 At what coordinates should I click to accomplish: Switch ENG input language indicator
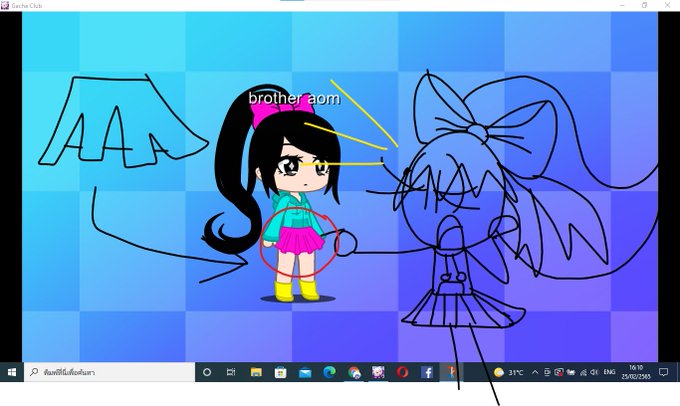click(x=609, y=372)
